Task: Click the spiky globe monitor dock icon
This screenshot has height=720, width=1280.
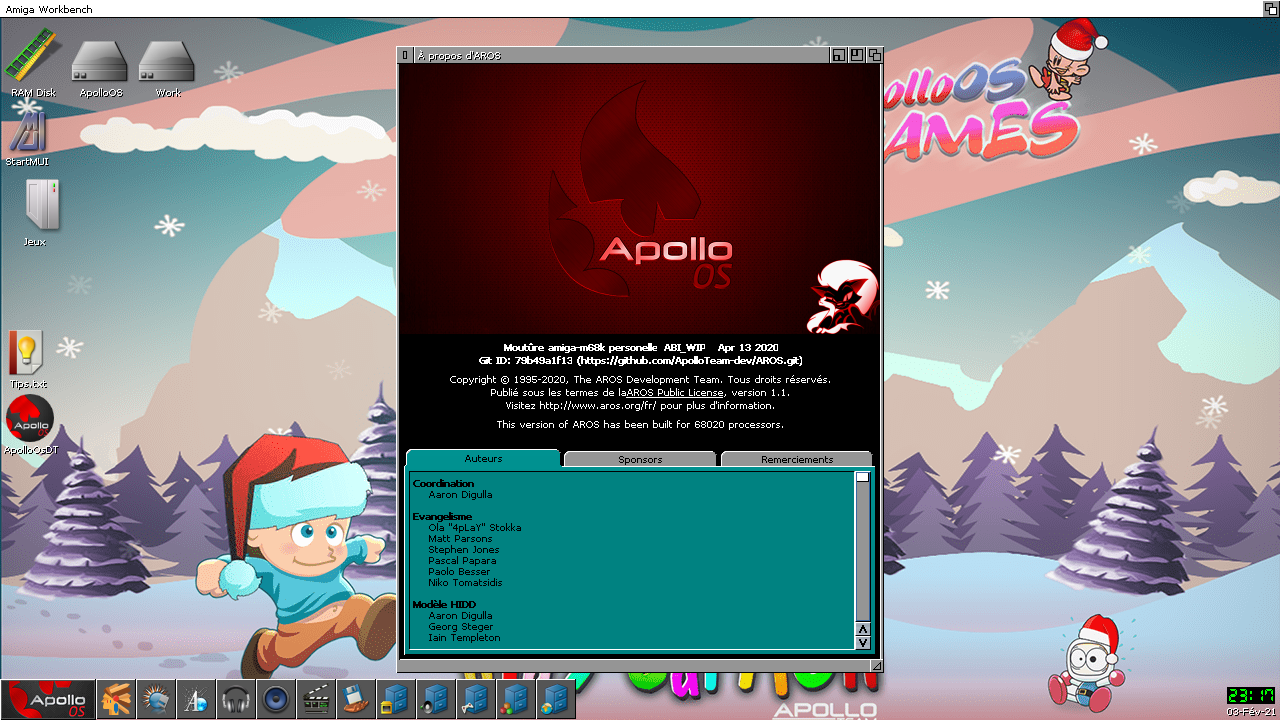Action: point(156,699)
